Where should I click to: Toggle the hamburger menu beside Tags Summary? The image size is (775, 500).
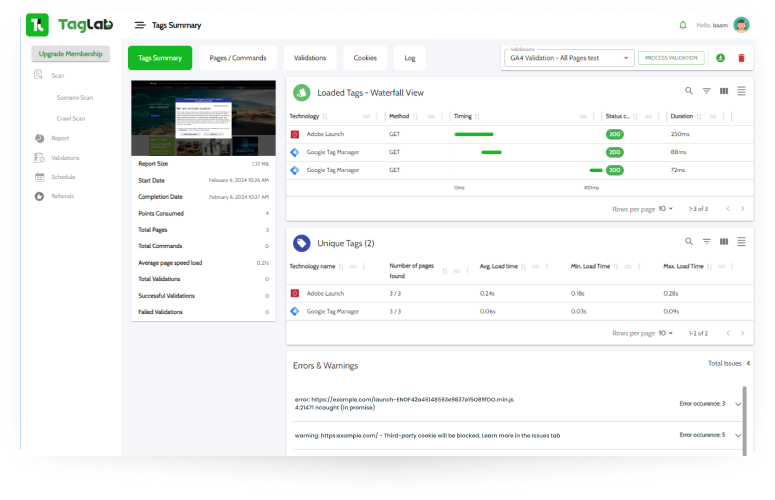click(x=140, y=25)
